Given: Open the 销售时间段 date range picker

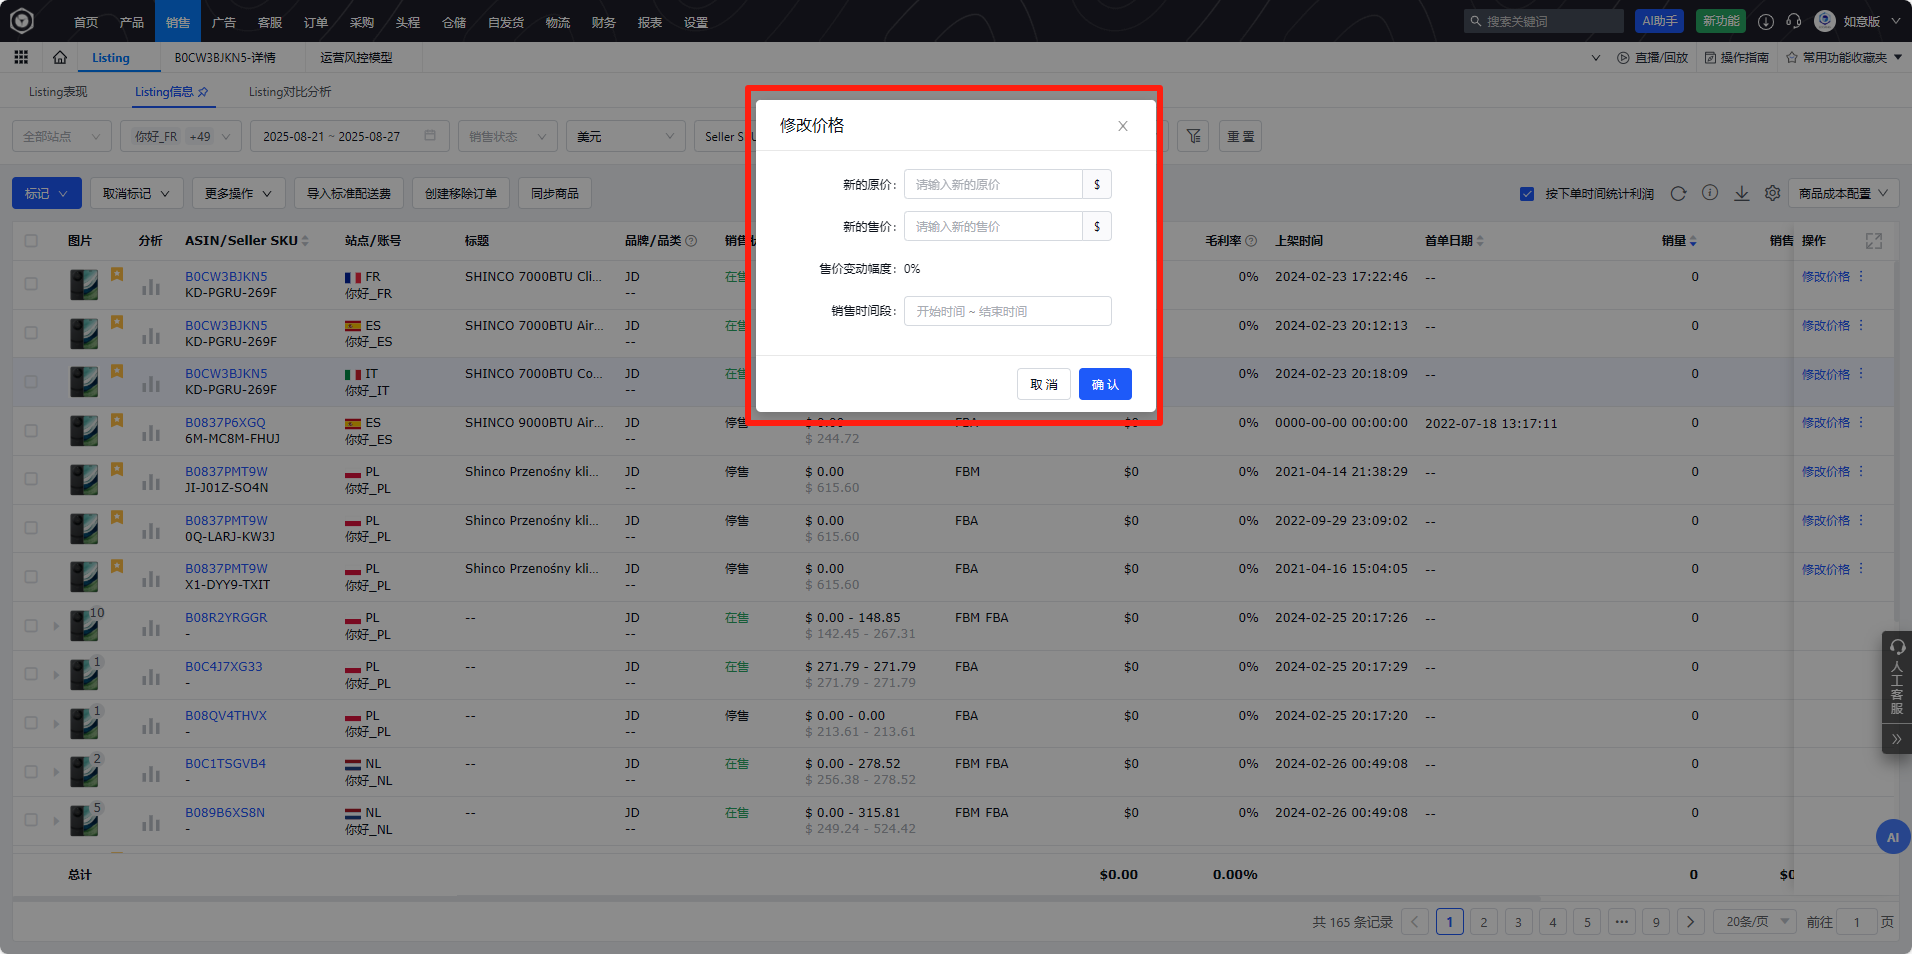Looking at the screenshot, I should coord(1007,311).
